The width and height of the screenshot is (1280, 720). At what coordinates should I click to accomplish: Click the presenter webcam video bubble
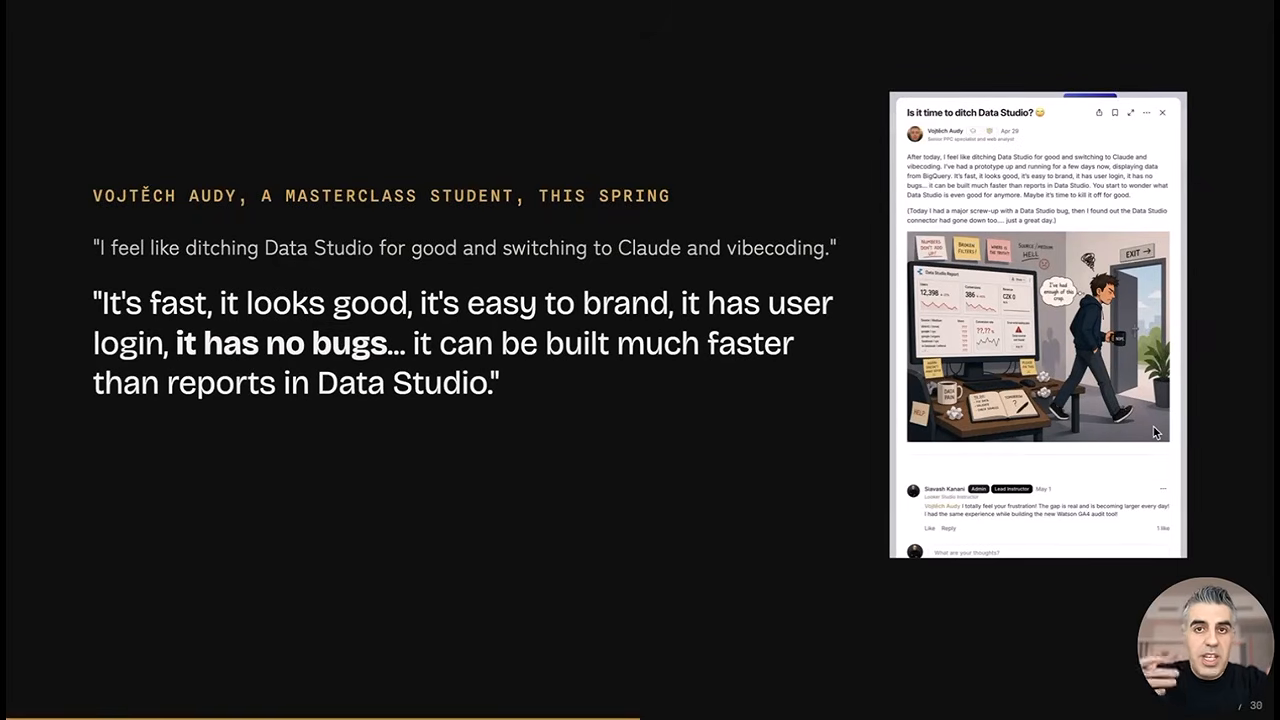(1205, 645)
